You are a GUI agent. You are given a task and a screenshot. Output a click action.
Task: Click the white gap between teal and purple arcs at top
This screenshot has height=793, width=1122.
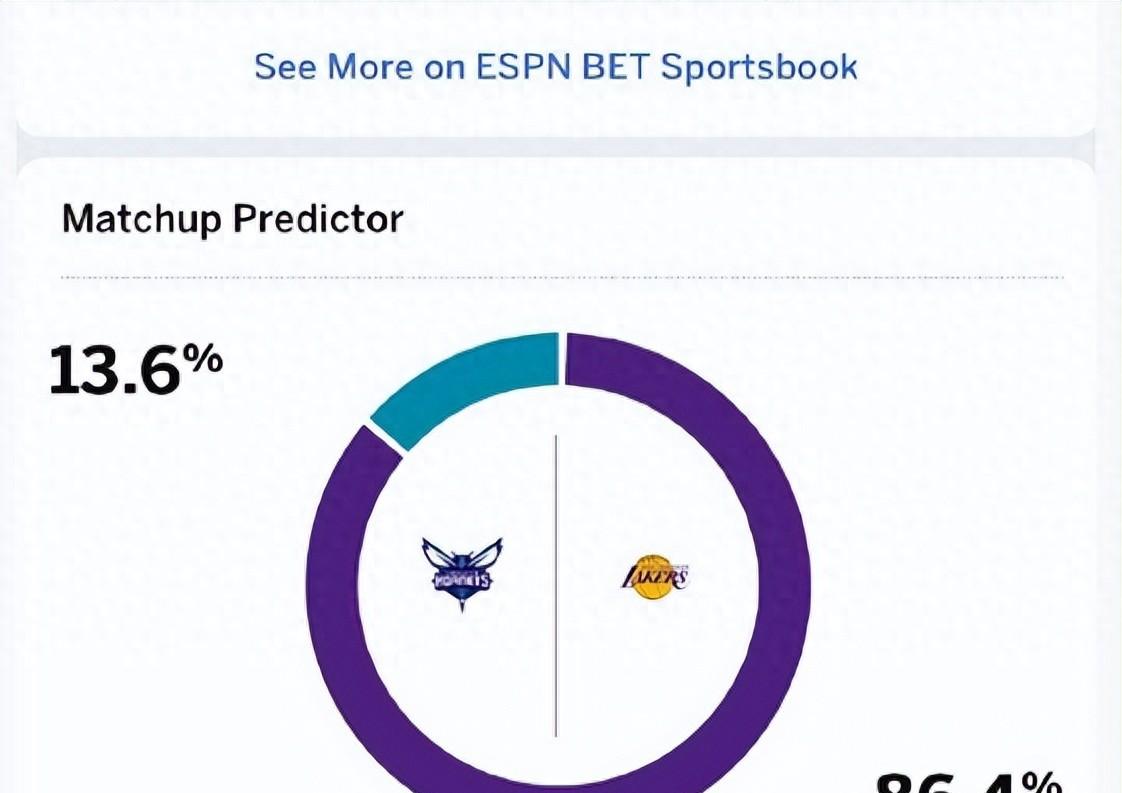point(562,358)
